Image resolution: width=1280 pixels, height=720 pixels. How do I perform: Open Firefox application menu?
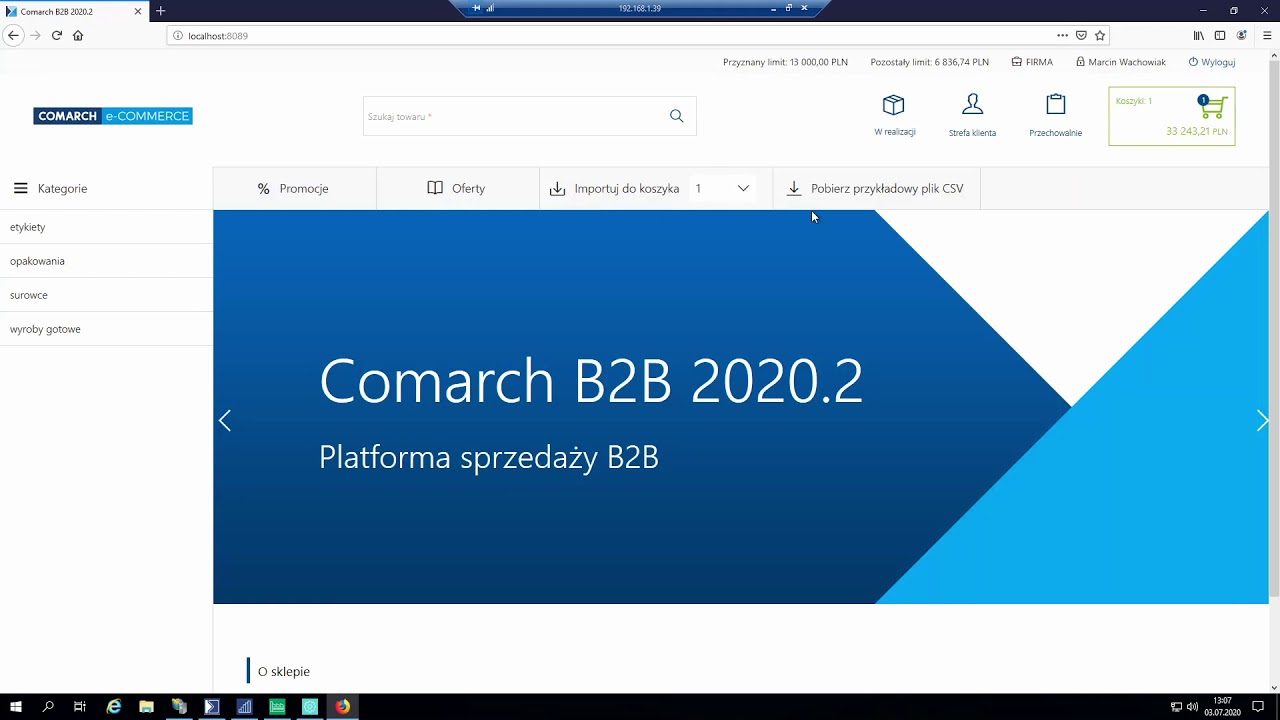[1267, 35]
